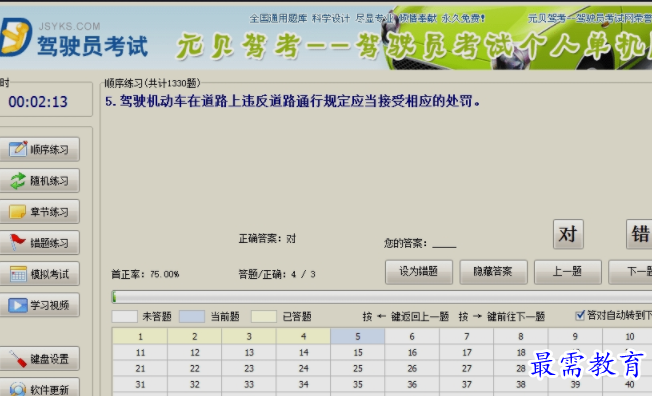
Task: Click the 答题/正确: 4 / 3 statistic
Action: coord(277,274)
